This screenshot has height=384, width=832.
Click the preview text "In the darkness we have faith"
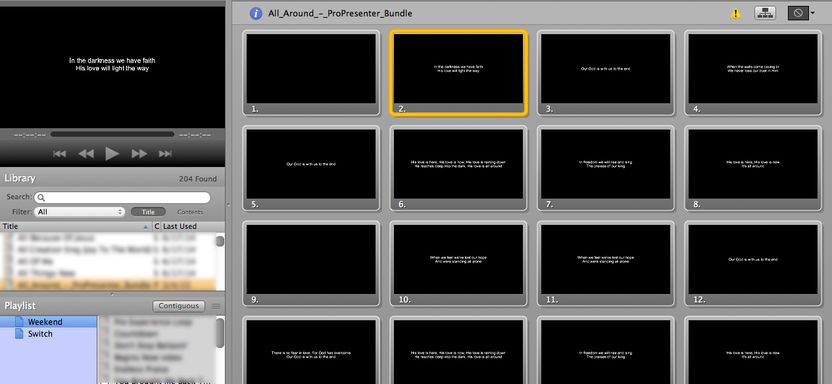(x=112, y=60)
